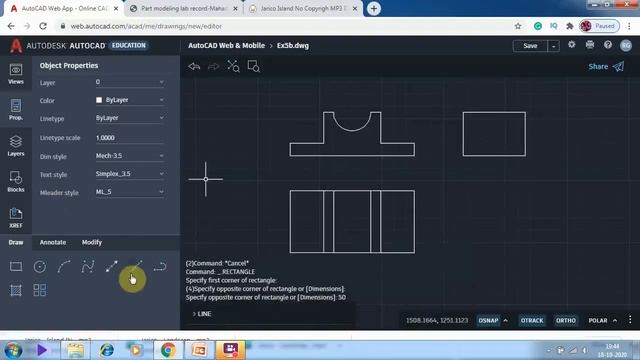Open Internet Explorer from taskbar

coord(107,350)
